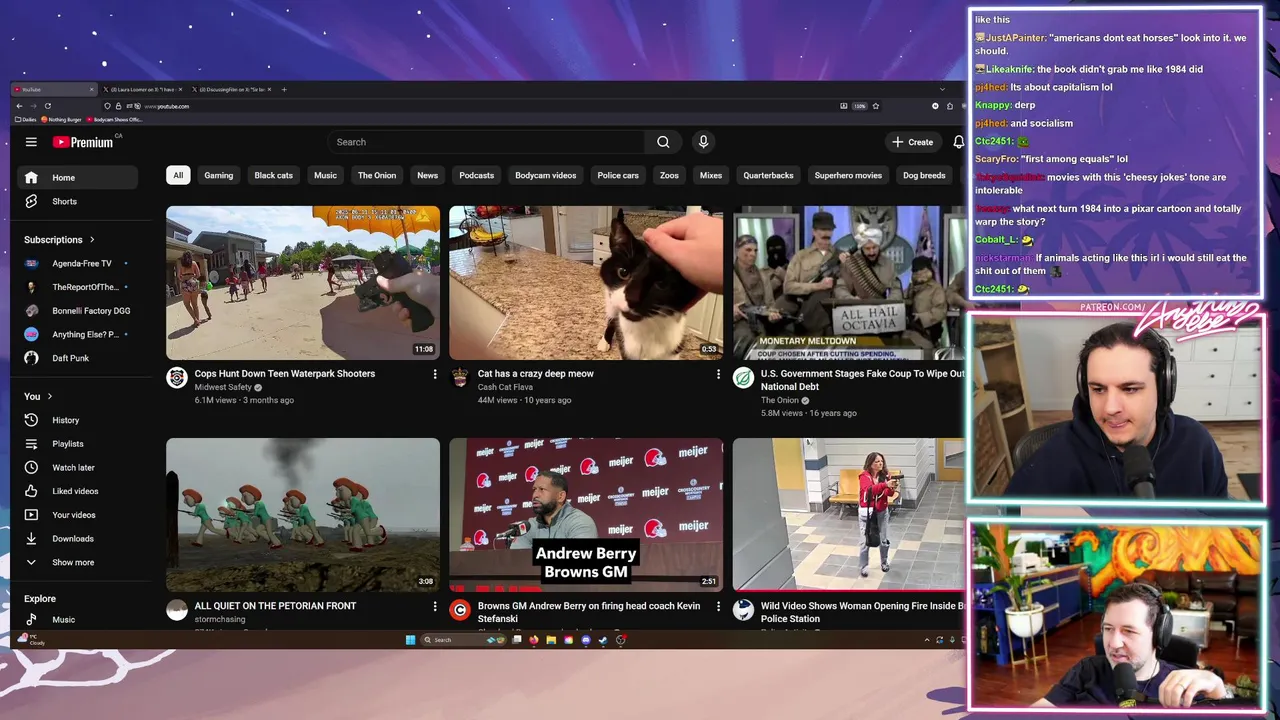Open Liked videos in the sidebar

tap(78, 491)
